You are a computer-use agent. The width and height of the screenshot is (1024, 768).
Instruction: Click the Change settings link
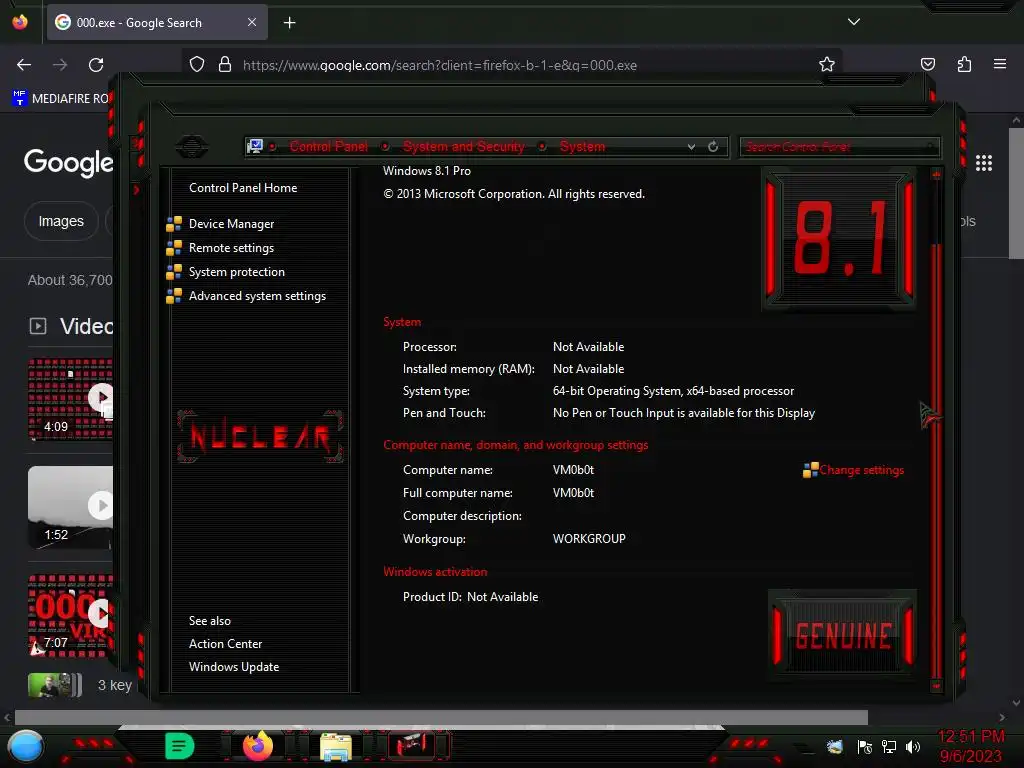click(x=861, y=470)
